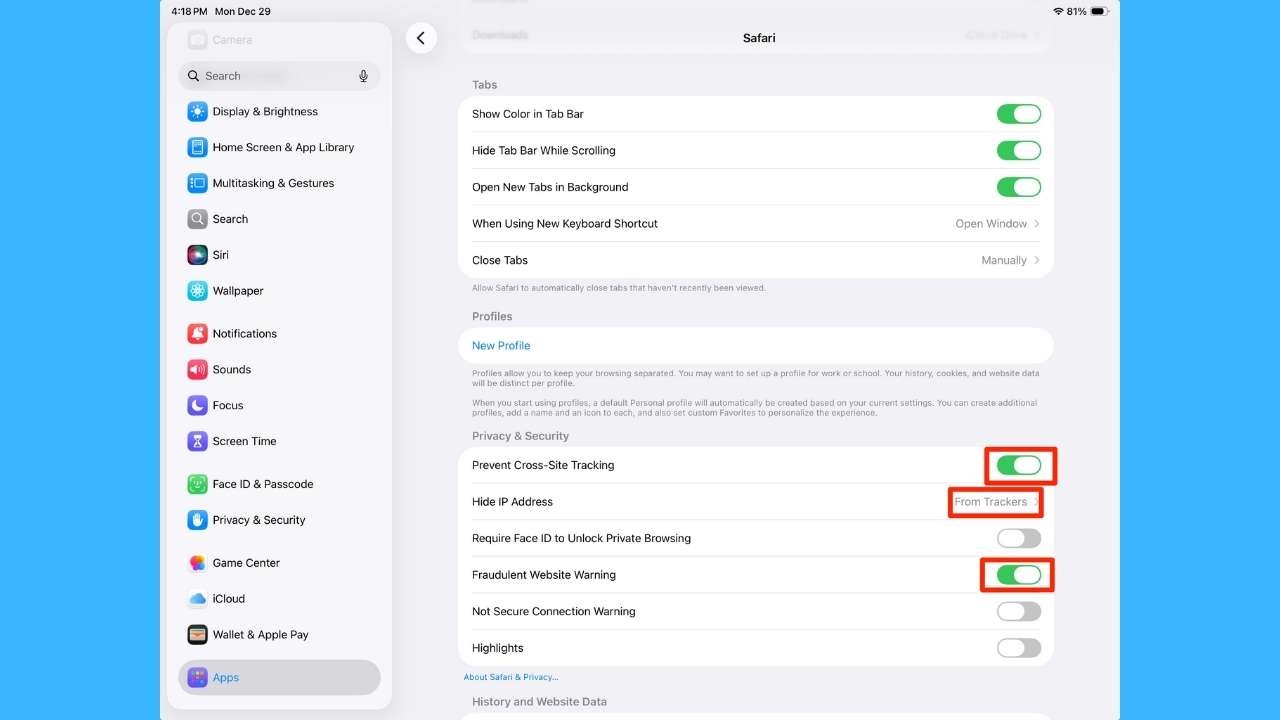
Task: Click the Multitasking & Gestures icon
Action: [197, 184]
